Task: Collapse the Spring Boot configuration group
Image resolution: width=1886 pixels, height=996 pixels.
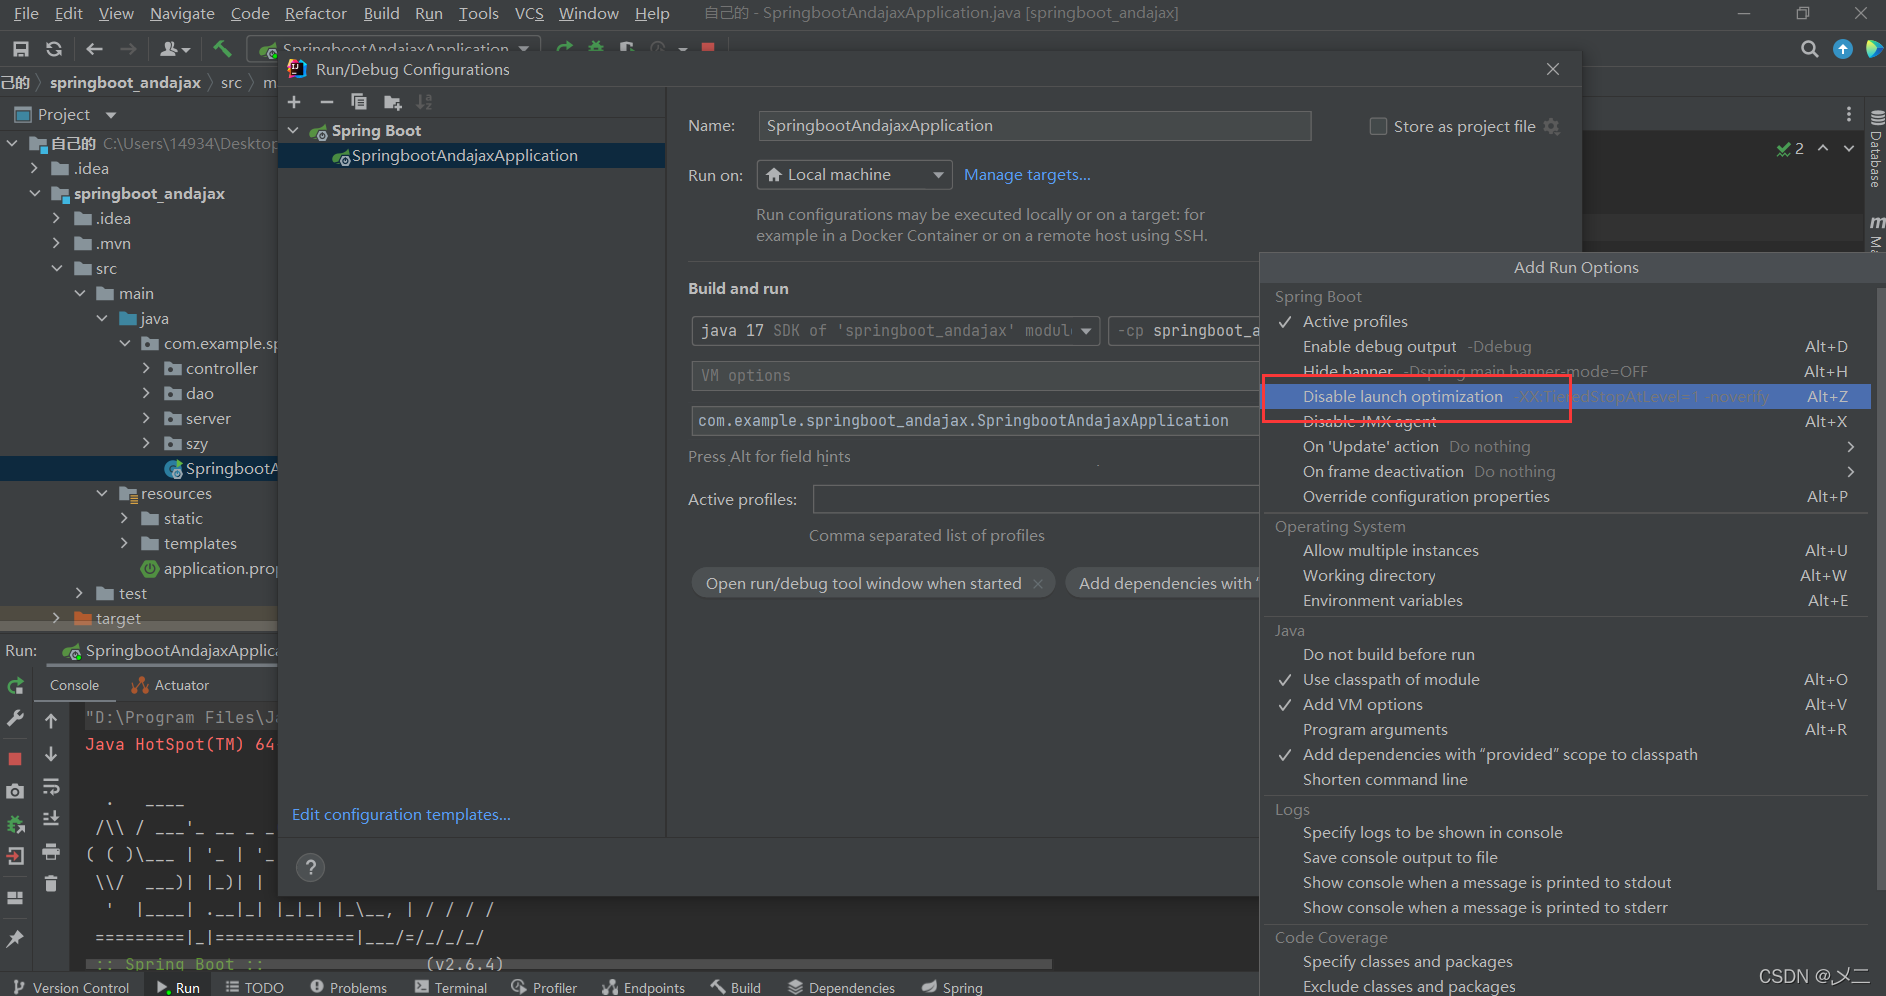Action: point(293,130)
